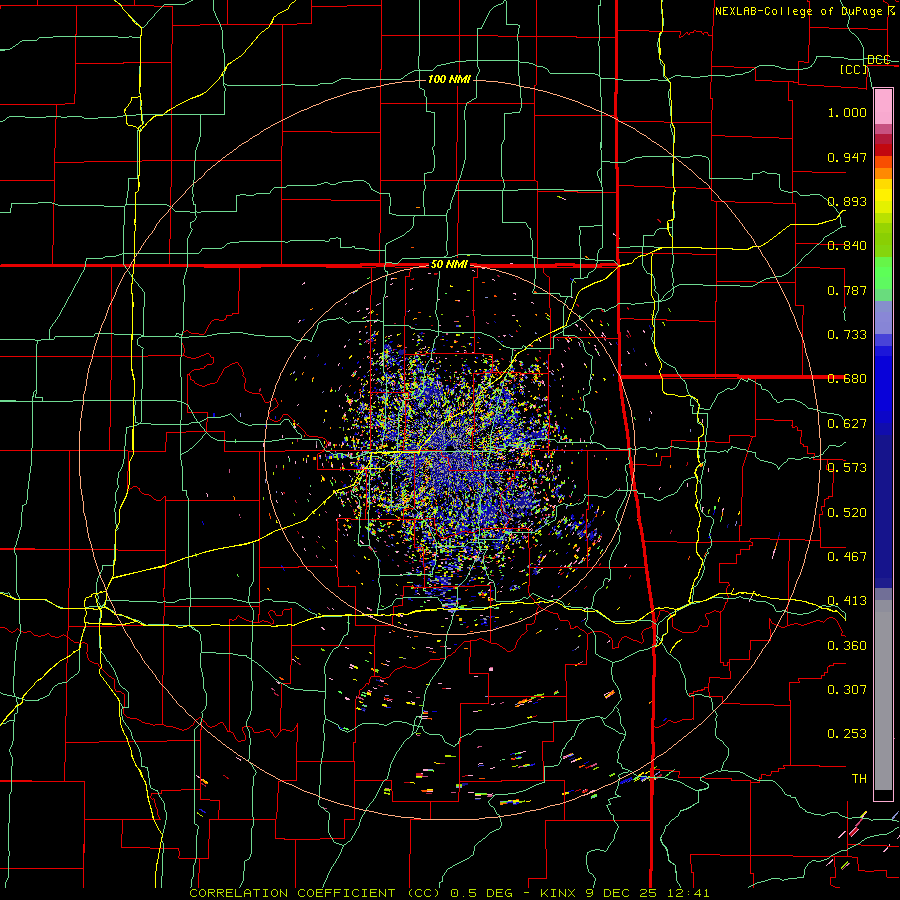Click the 0.467 scale value

pos(847,557)
